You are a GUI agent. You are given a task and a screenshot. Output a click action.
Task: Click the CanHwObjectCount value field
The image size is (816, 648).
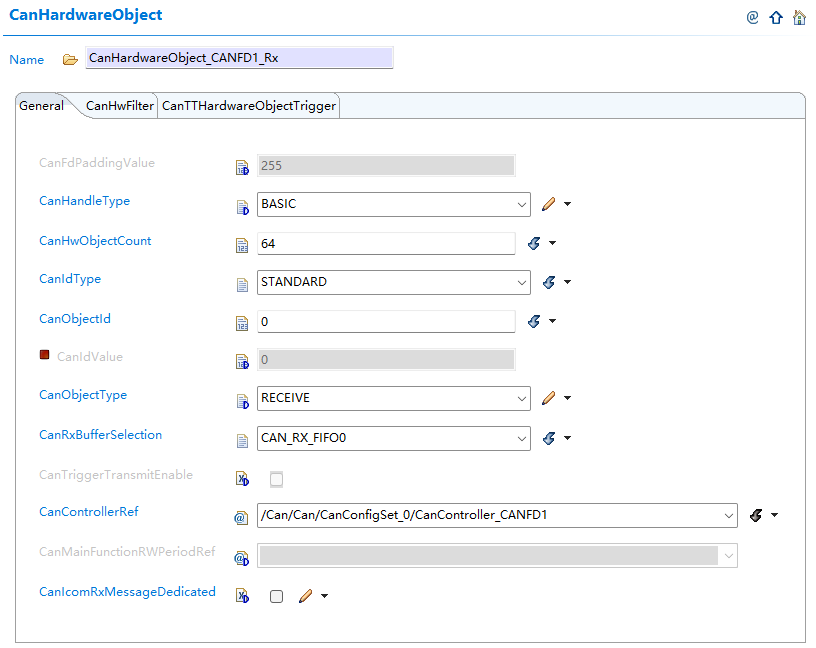(x=386, y=244)
